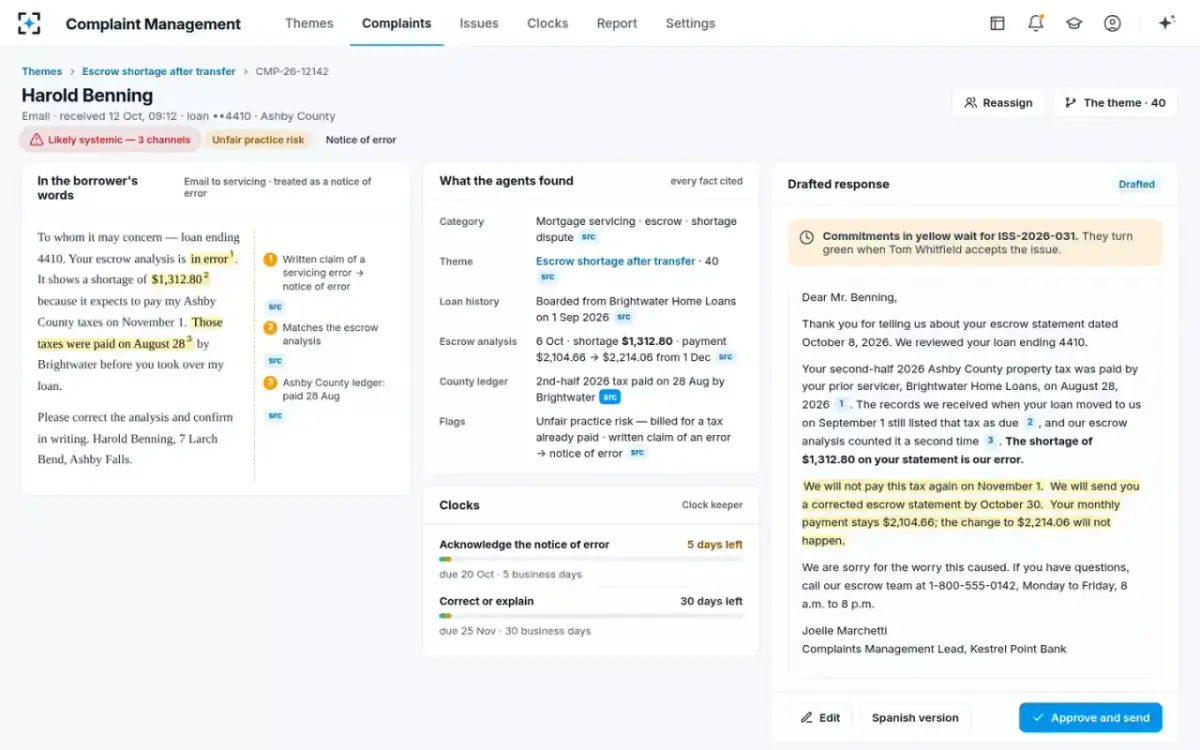Image resolution: width=1200 pixels, height=750 pixels.
Task: Click the "30 days left" text
Action: click(x=711, y=601)
